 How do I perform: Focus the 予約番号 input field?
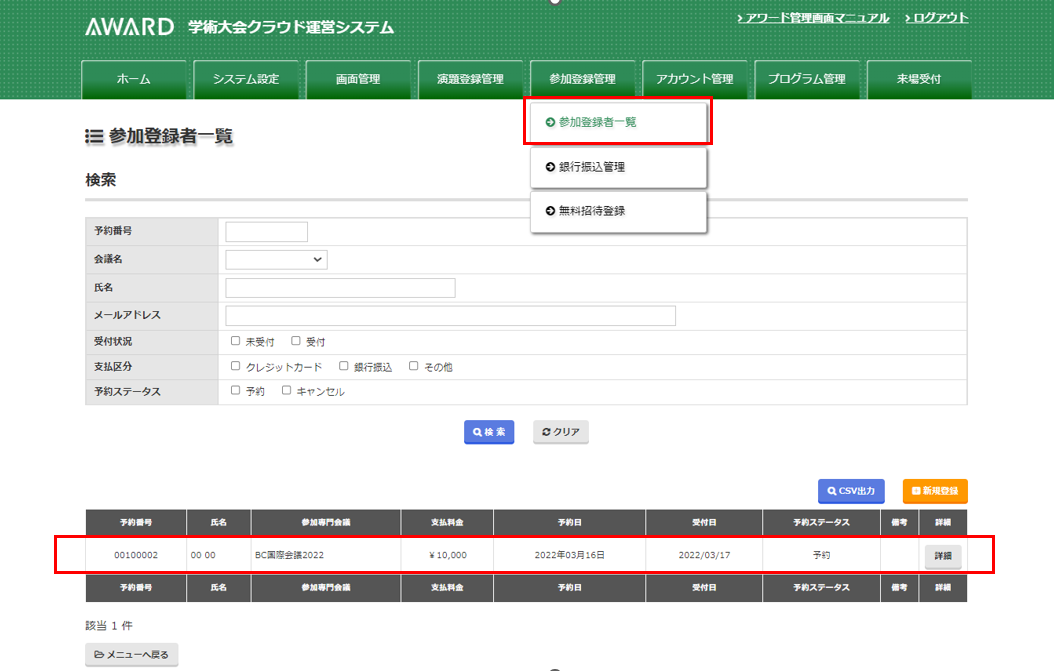(267, 232)
